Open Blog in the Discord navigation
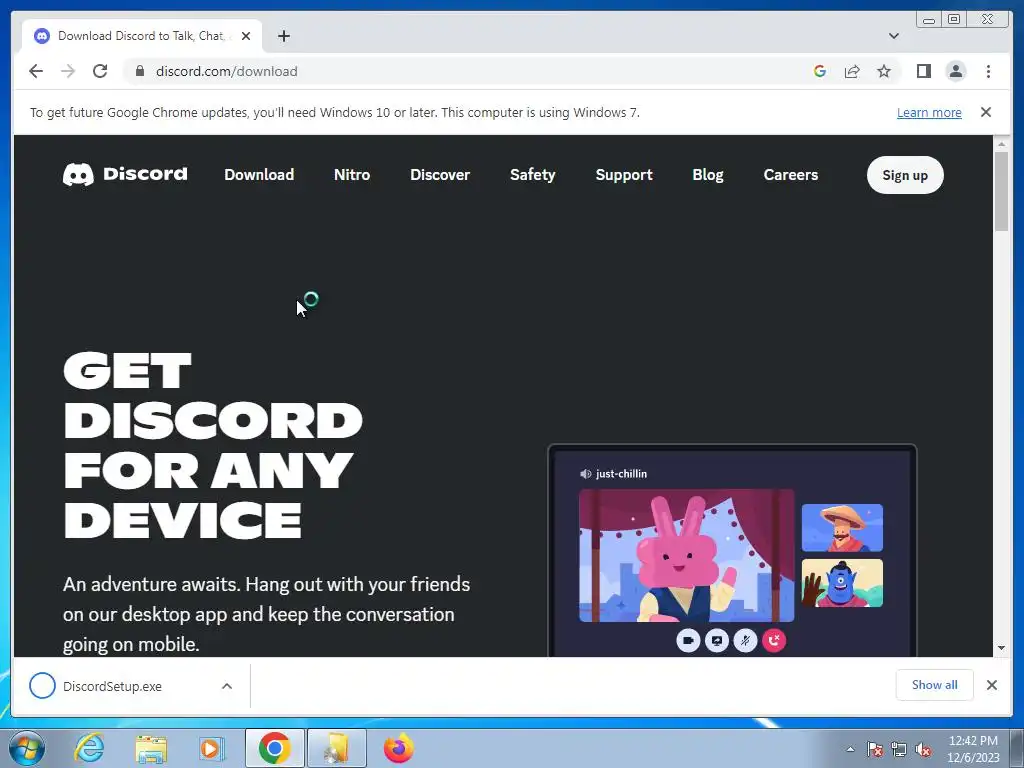 click(x=708, y=174)
